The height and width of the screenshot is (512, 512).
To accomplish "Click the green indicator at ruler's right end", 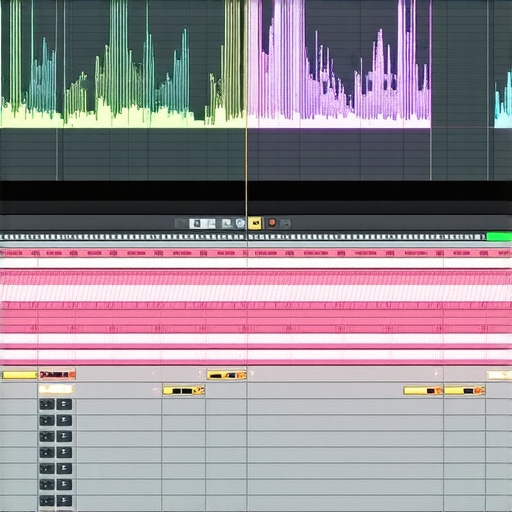I will point(499,237).
